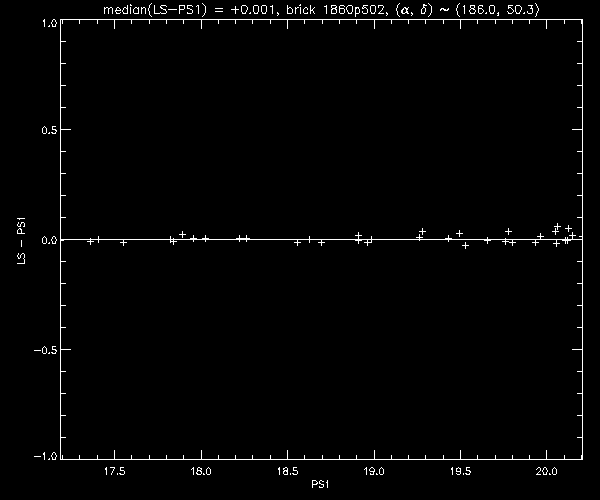Viewport: 600px width, 500px height.
Task: Select the x-axis tick label 20.0
Action: 546,471
